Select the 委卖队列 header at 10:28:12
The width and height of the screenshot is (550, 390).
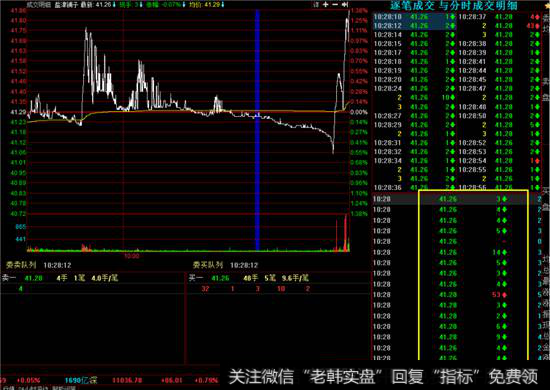[x=39, y=265]
